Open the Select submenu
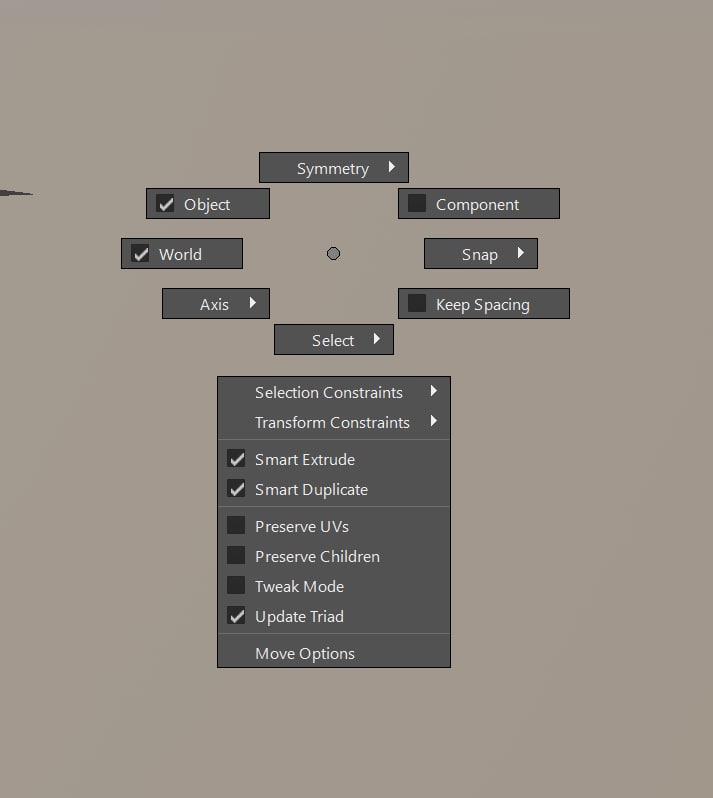Image resolution: width=713 pixels, height=798 pixels. click(333, 339)
